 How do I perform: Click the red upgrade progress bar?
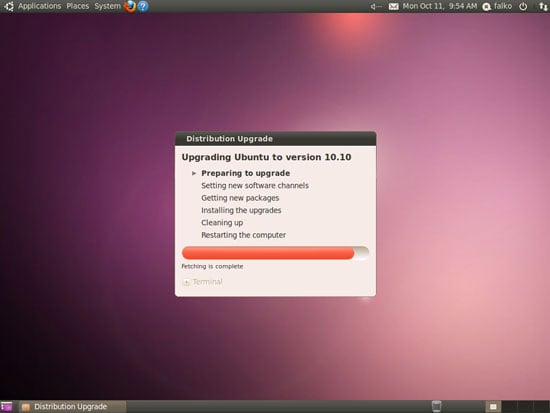point(275,253)
